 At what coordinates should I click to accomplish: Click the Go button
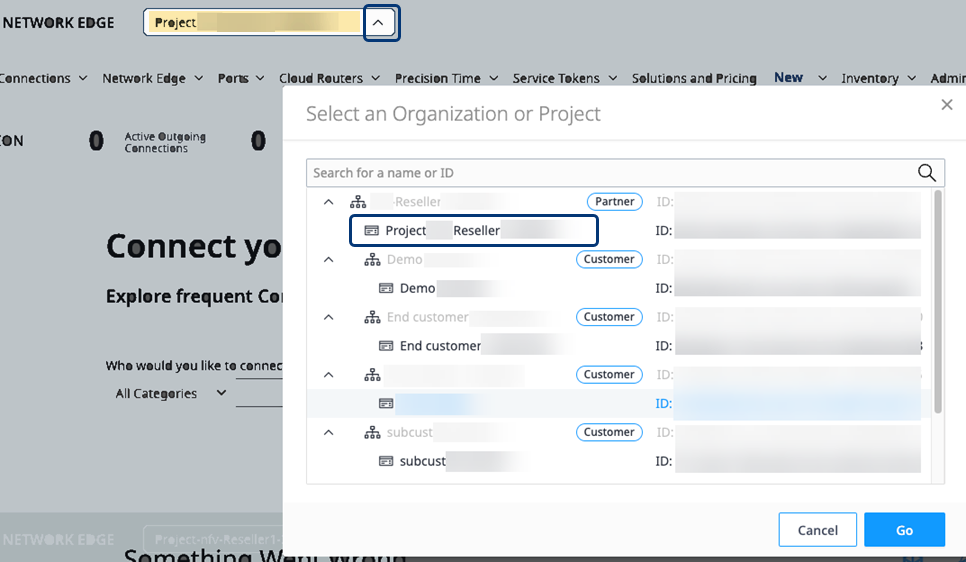[904, 530]
